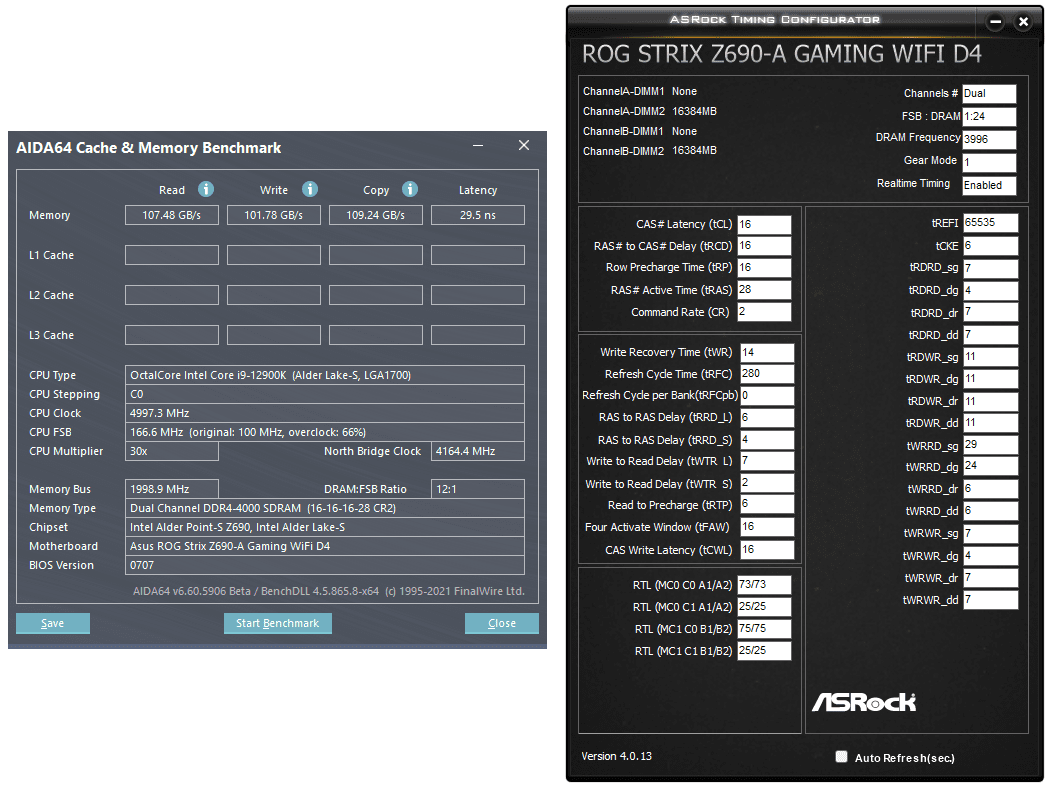Click the Refresh Cycle Time (tRFC) field
This screenshot has height=790, width=1050.
[x=767, y=374]
